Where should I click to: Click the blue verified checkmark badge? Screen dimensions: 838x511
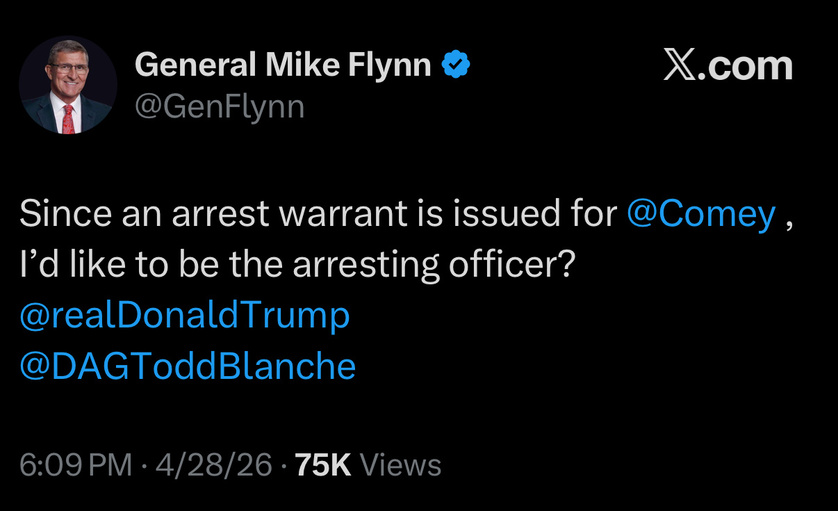[456, 66]
